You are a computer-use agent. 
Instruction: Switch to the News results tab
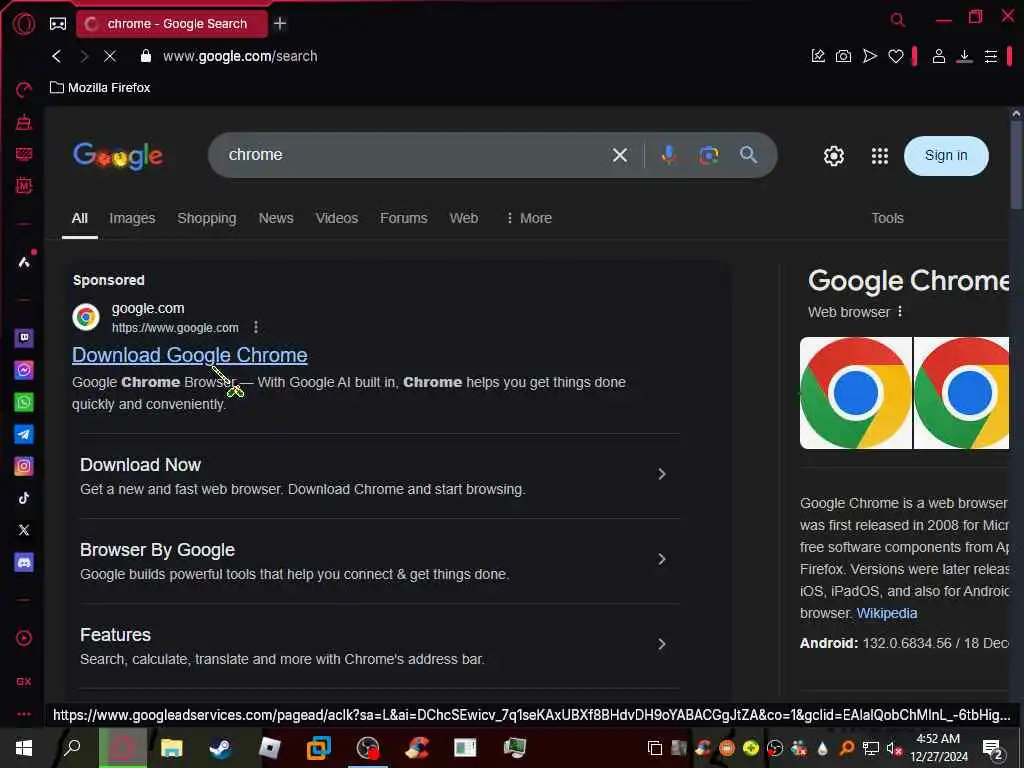[276, 218]
